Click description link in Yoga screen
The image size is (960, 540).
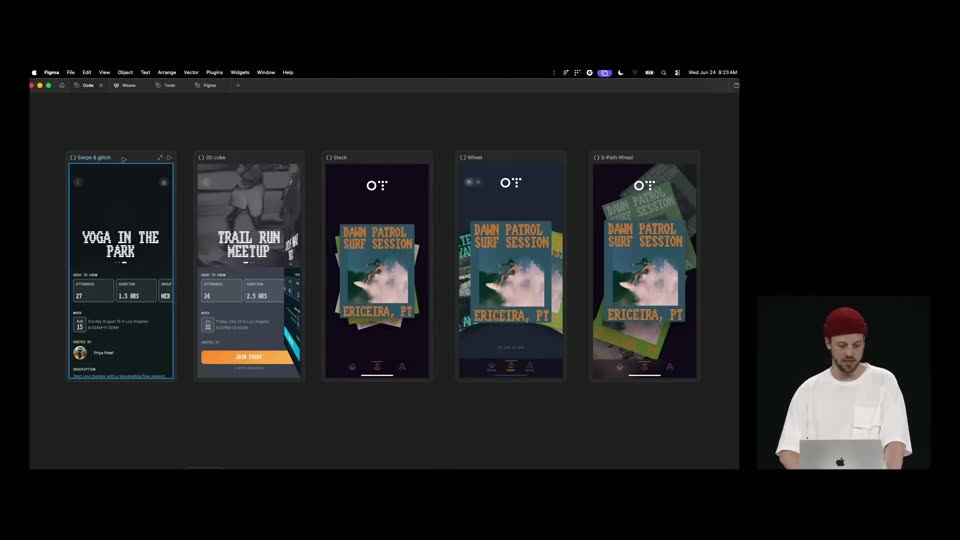click(119, 376)
